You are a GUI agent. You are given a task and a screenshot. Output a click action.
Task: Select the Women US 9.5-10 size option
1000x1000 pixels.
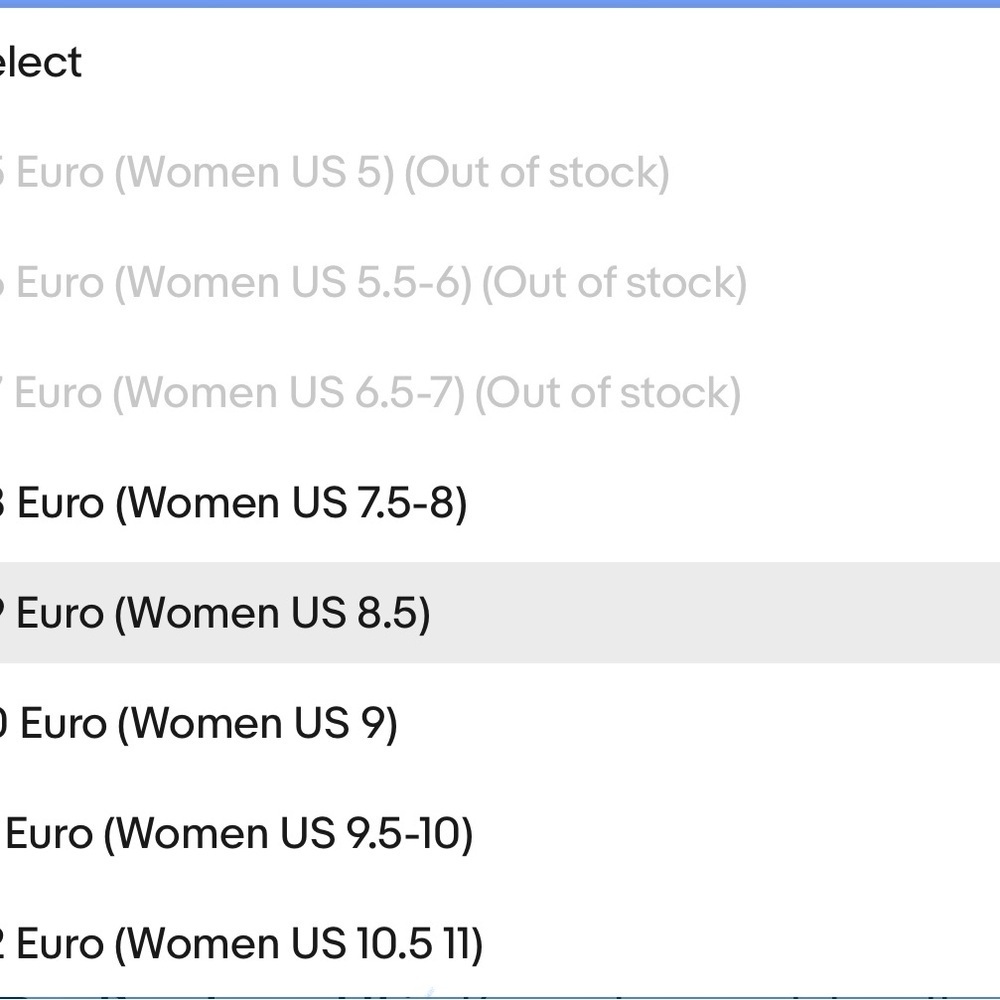500,834
